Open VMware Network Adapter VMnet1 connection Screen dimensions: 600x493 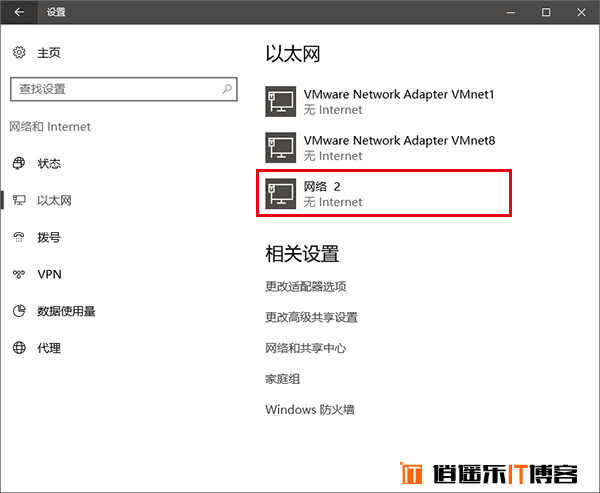[x=380, y=101]
